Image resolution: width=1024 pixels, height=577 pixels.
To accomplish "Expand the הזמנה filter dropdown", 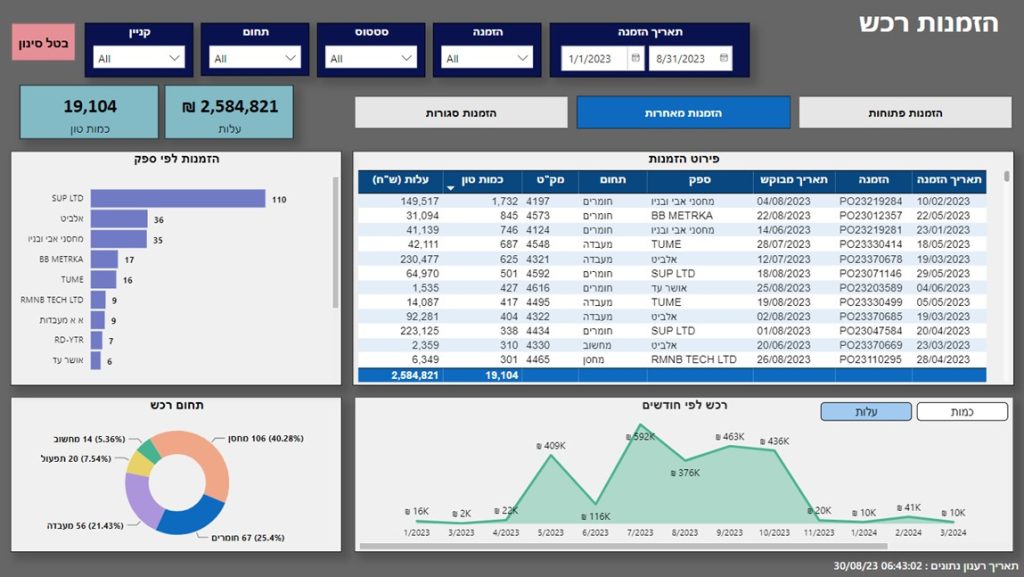I will (487, 58).
